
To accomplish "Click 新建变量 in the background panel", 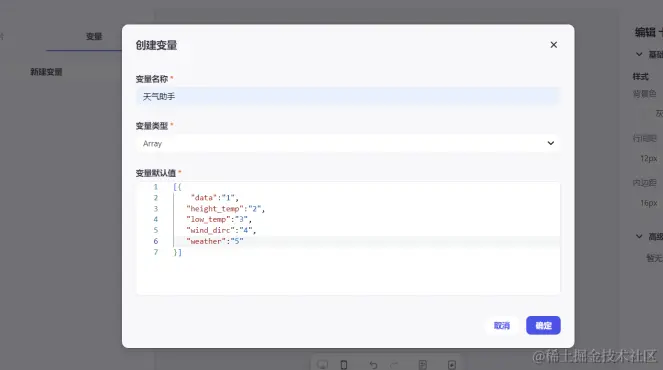I will coord(46,72).
